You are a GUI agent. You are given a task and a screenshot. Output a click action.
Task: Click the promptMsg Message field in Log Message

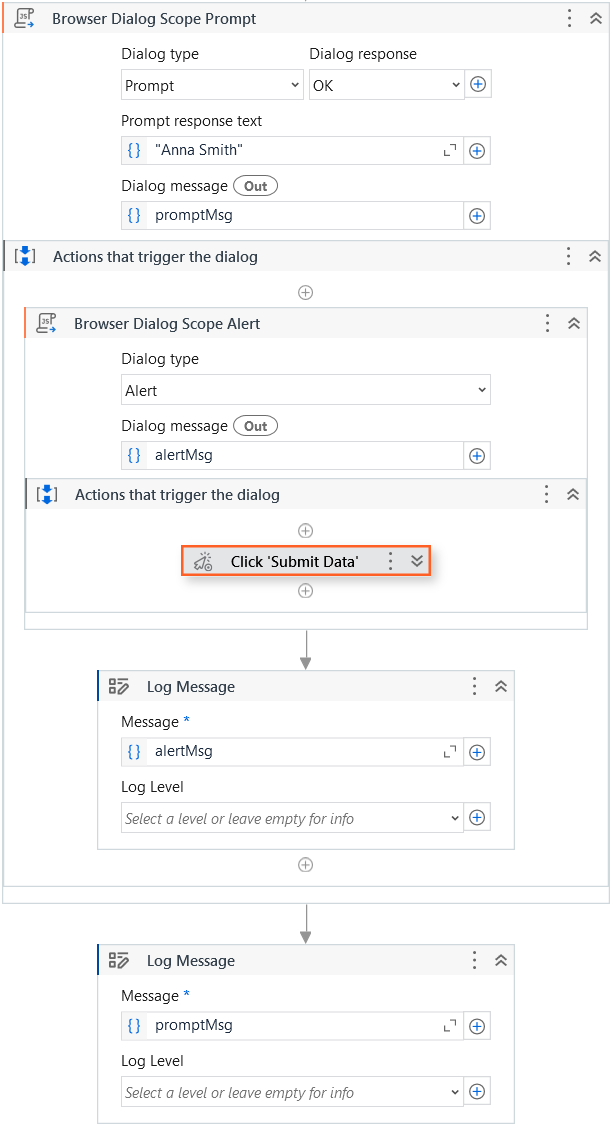pyautogui.click(x=295, y=1025)
